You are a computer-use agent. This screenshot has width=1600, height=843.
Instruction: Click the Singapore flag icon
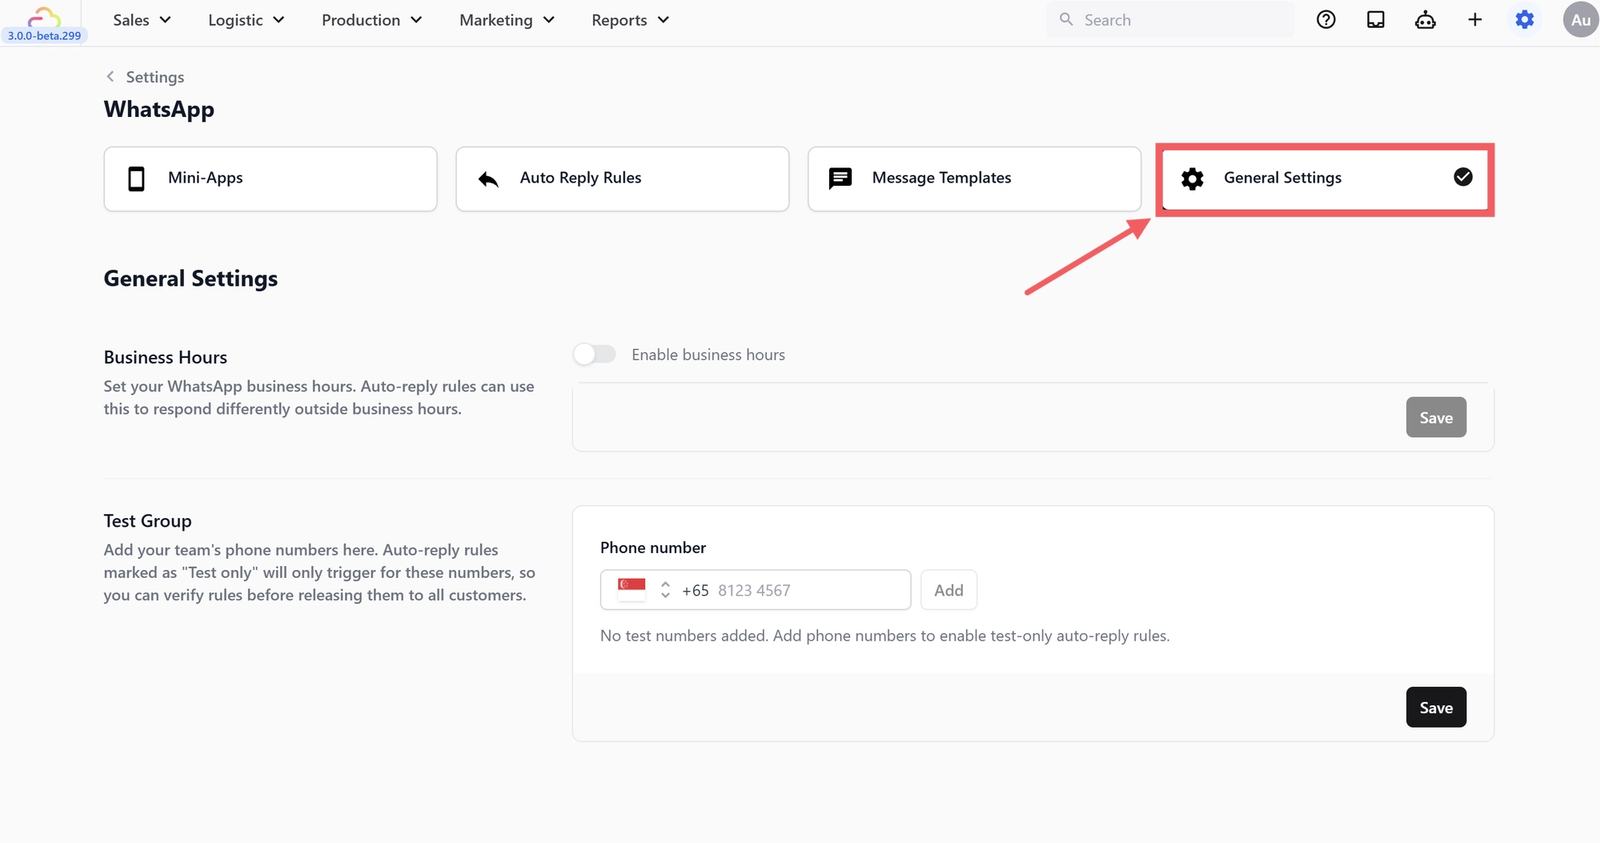(x=632, y=590)
